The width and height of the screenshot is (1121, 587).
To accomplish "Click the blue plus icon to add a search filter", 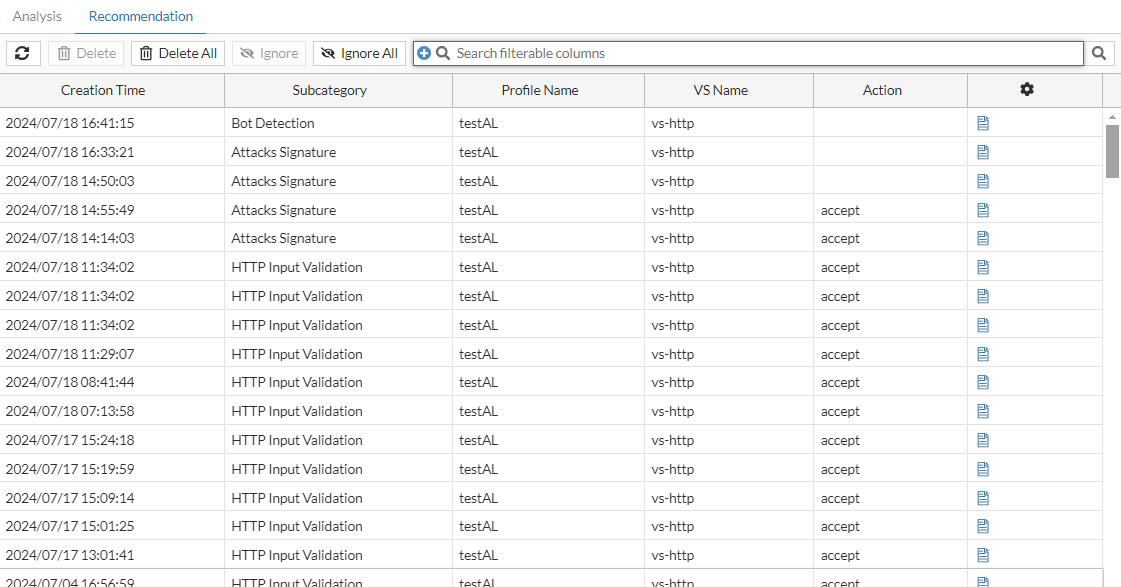I will [x=423, y=53].
